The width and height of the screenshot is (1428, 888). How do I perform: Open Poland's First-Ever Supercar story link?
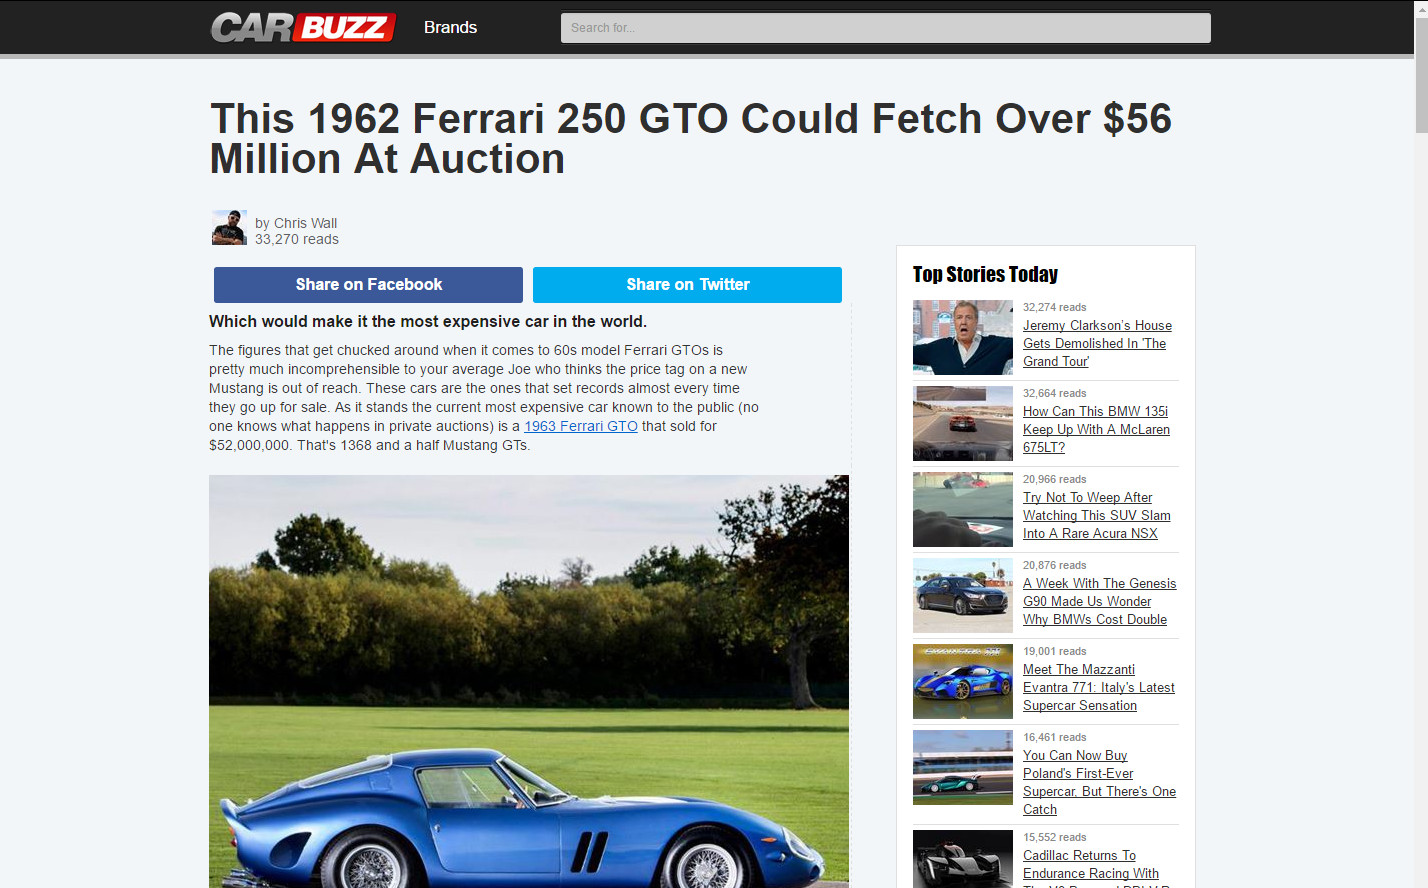pos(1099,782)
